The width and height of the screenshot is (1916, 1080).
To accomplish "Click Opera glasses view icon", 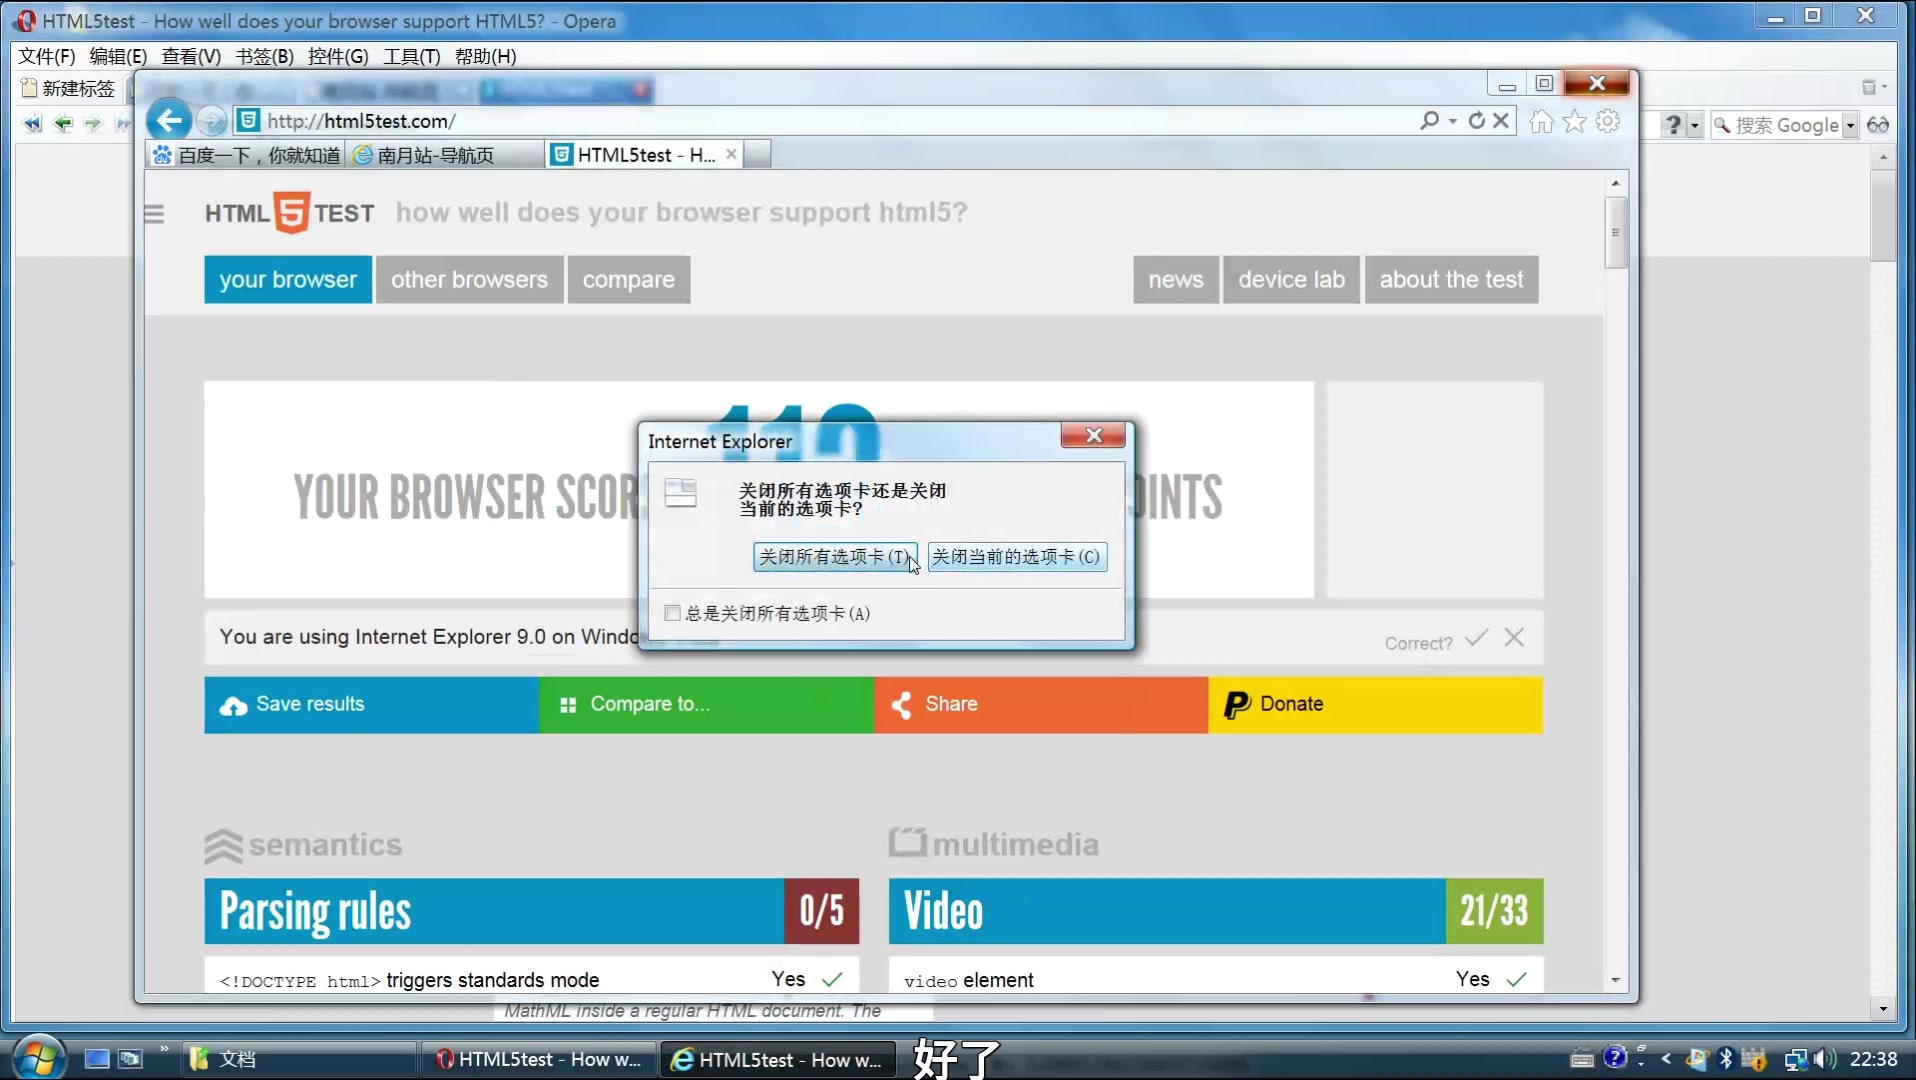I will click(x=1878, y=125).
